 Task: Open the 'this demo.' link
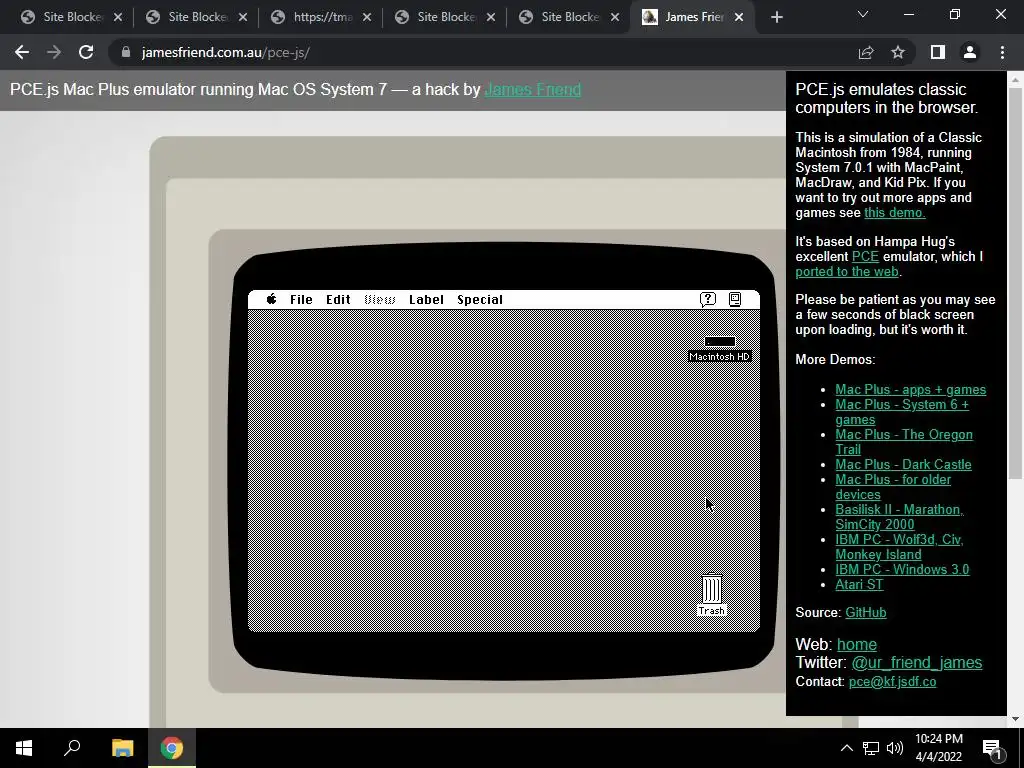coord(895,212)
